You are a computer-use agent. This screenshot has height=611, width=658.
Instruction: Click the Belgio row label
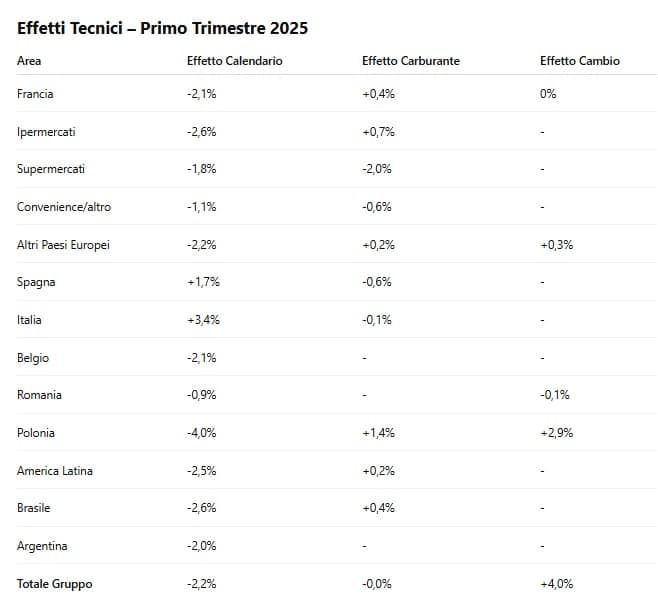click(33, 358)
